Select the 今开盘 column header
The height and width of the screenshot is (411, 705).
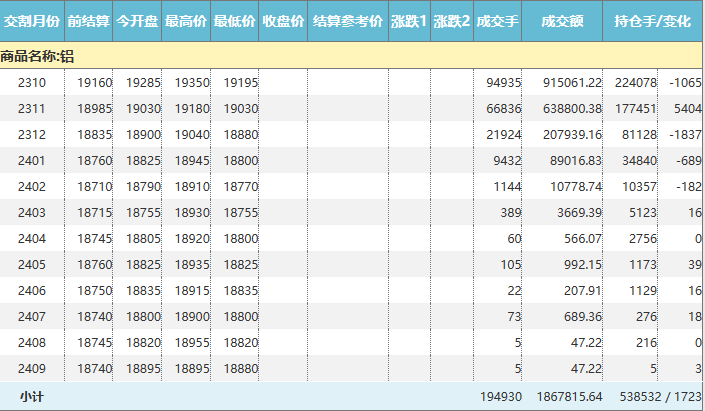137,21
